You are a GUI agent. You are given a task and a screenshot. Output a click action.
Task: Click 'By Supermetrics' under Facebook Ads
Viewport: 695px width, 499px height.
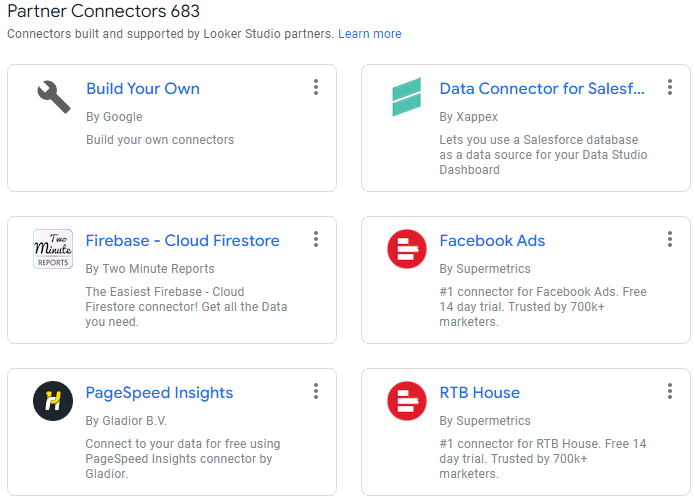click(x=484, y=269)
